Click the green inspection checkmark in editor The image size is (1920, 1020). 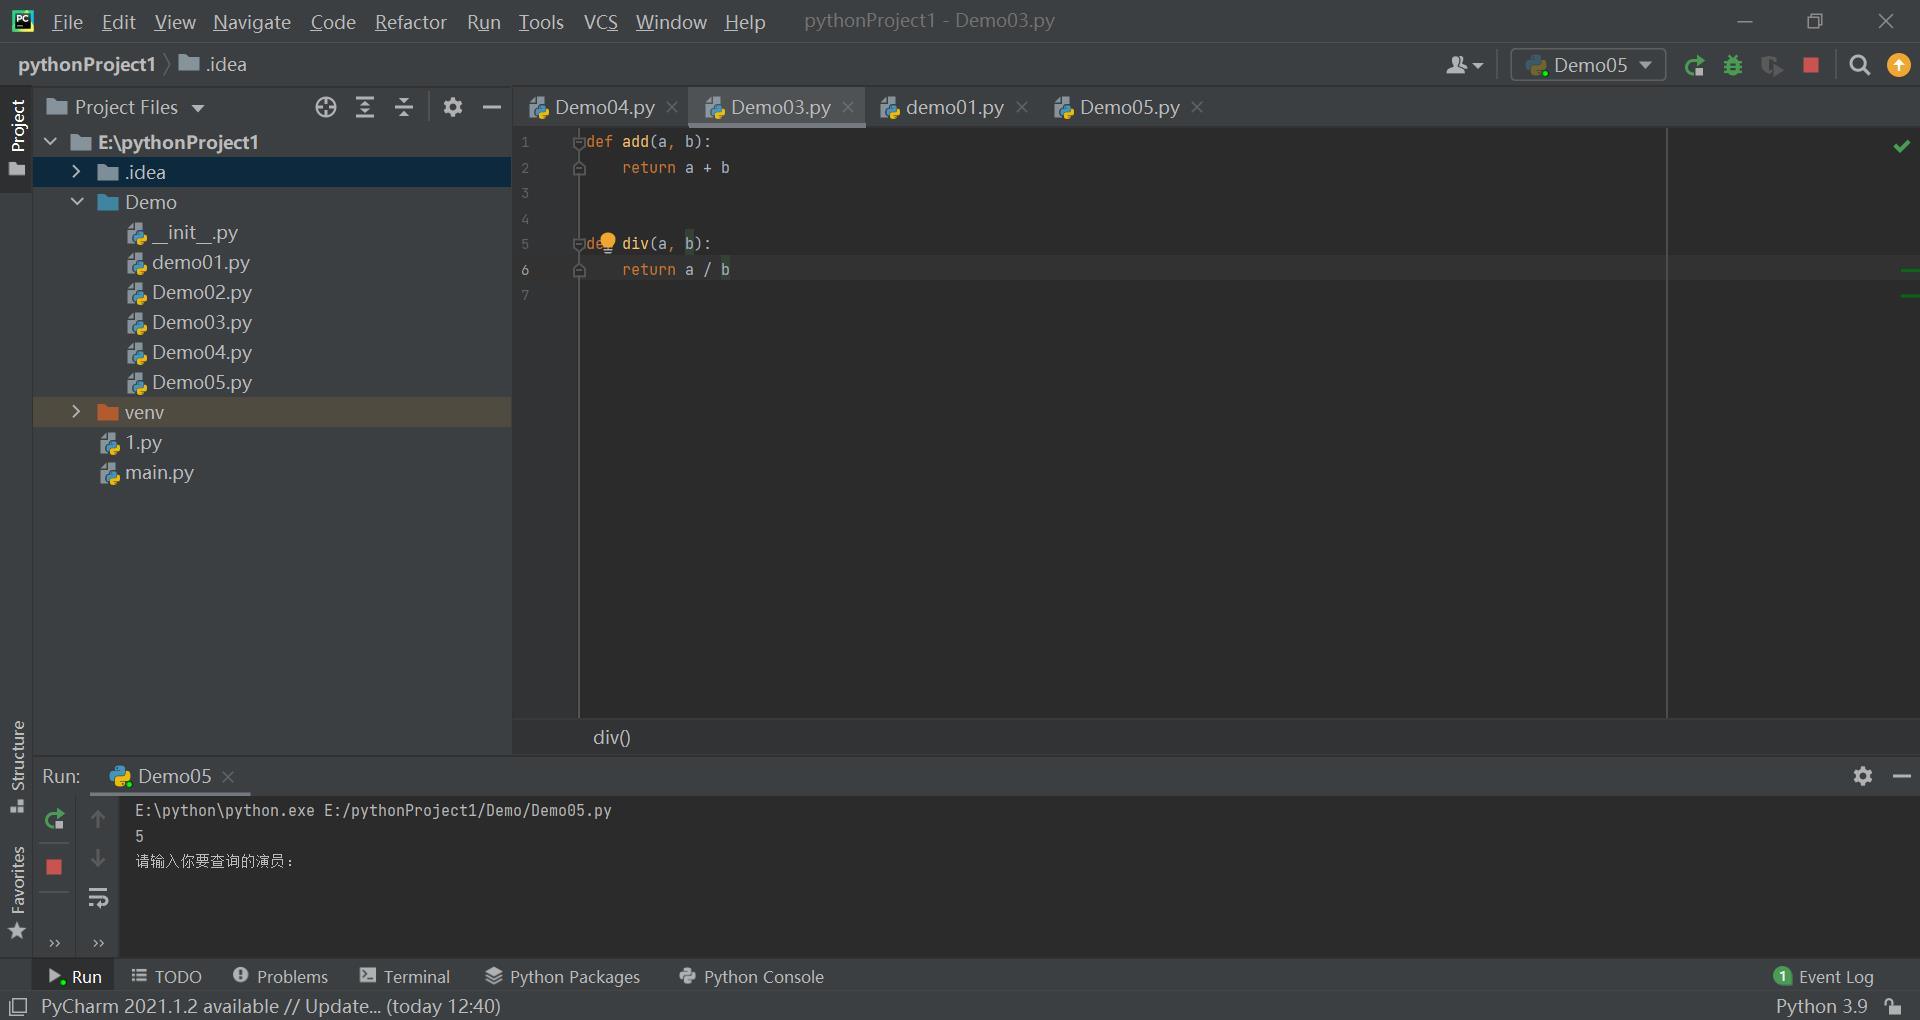pos(1901,146)
